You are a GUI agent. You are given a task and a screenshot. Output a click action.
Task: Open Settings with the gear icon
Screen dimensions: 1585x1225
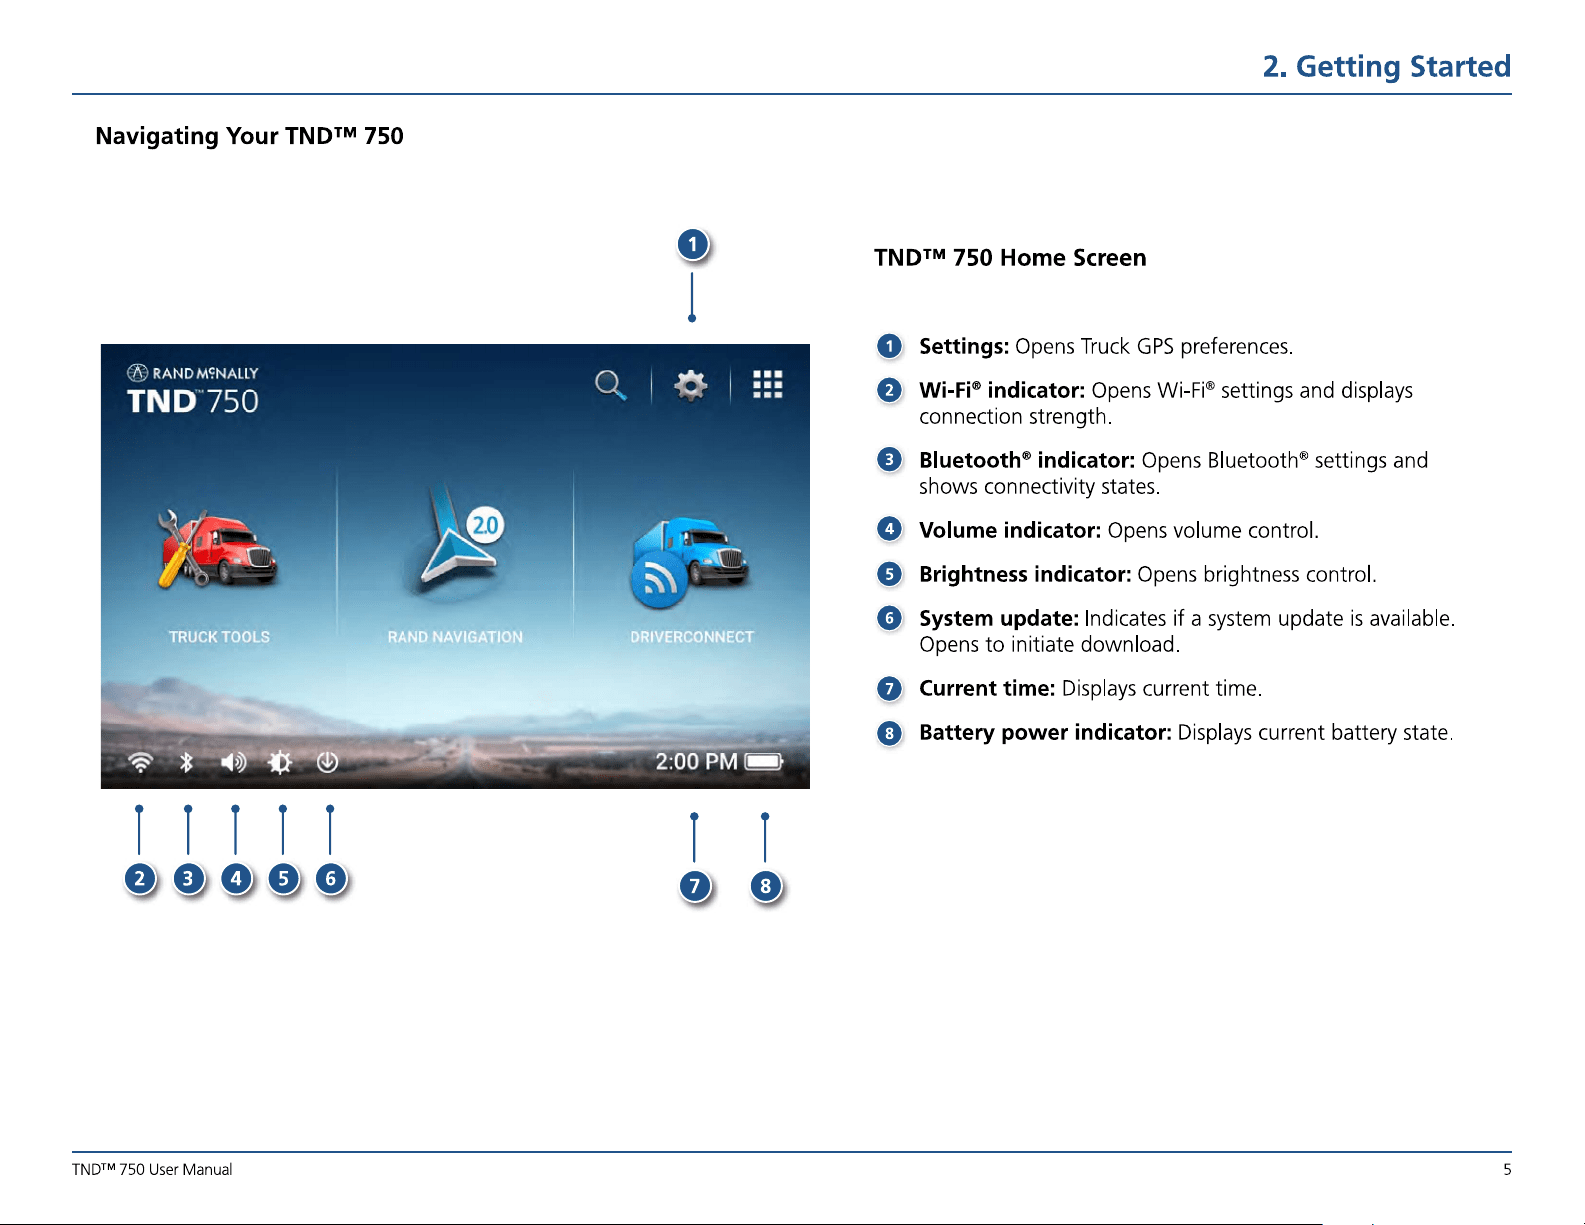tap(690, 385)
